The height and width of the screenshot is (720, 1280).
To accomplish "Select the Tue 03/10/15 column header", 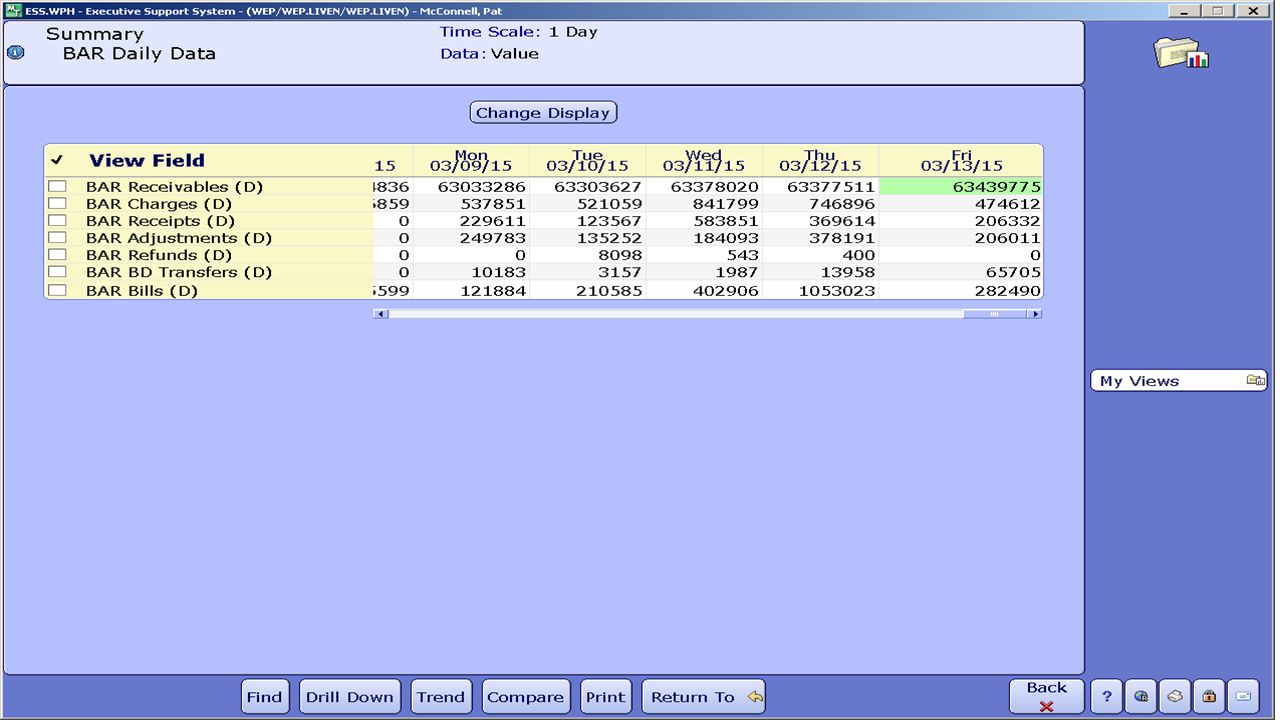I will click(x=587, y=161).
